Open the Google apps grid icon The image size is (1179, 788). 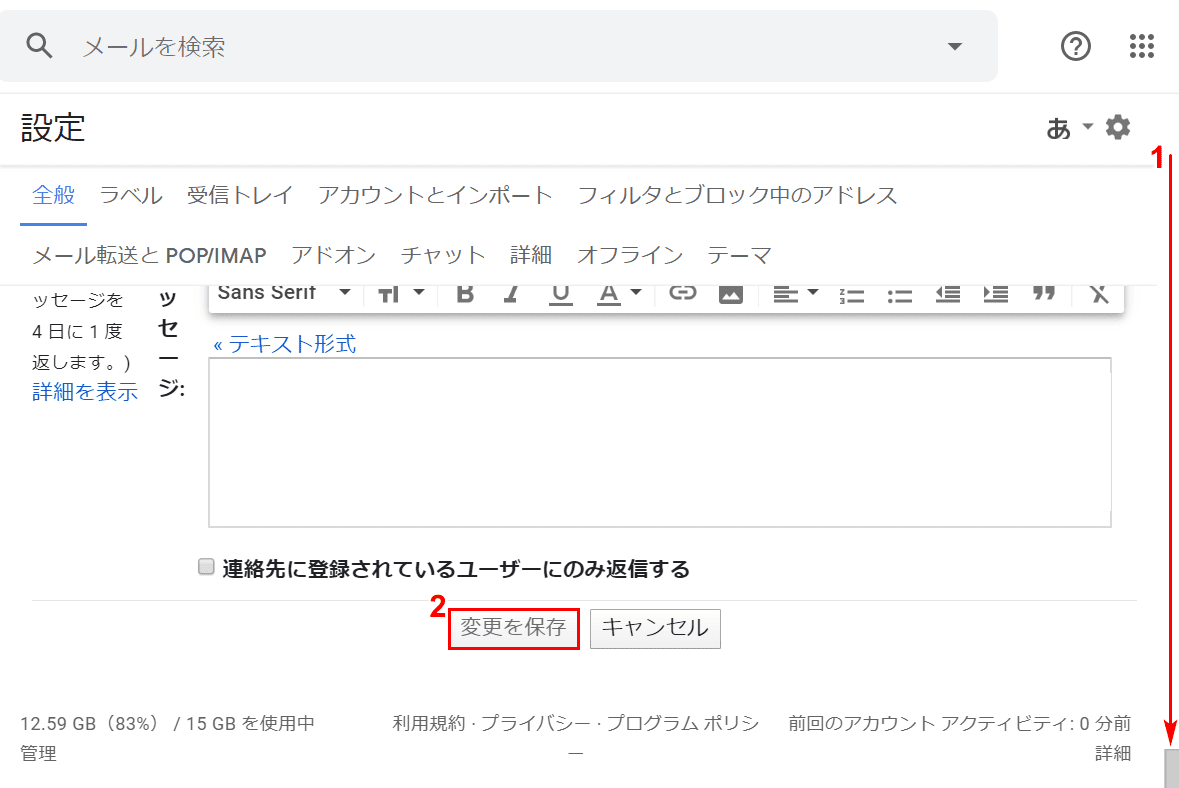[1141, 47]
